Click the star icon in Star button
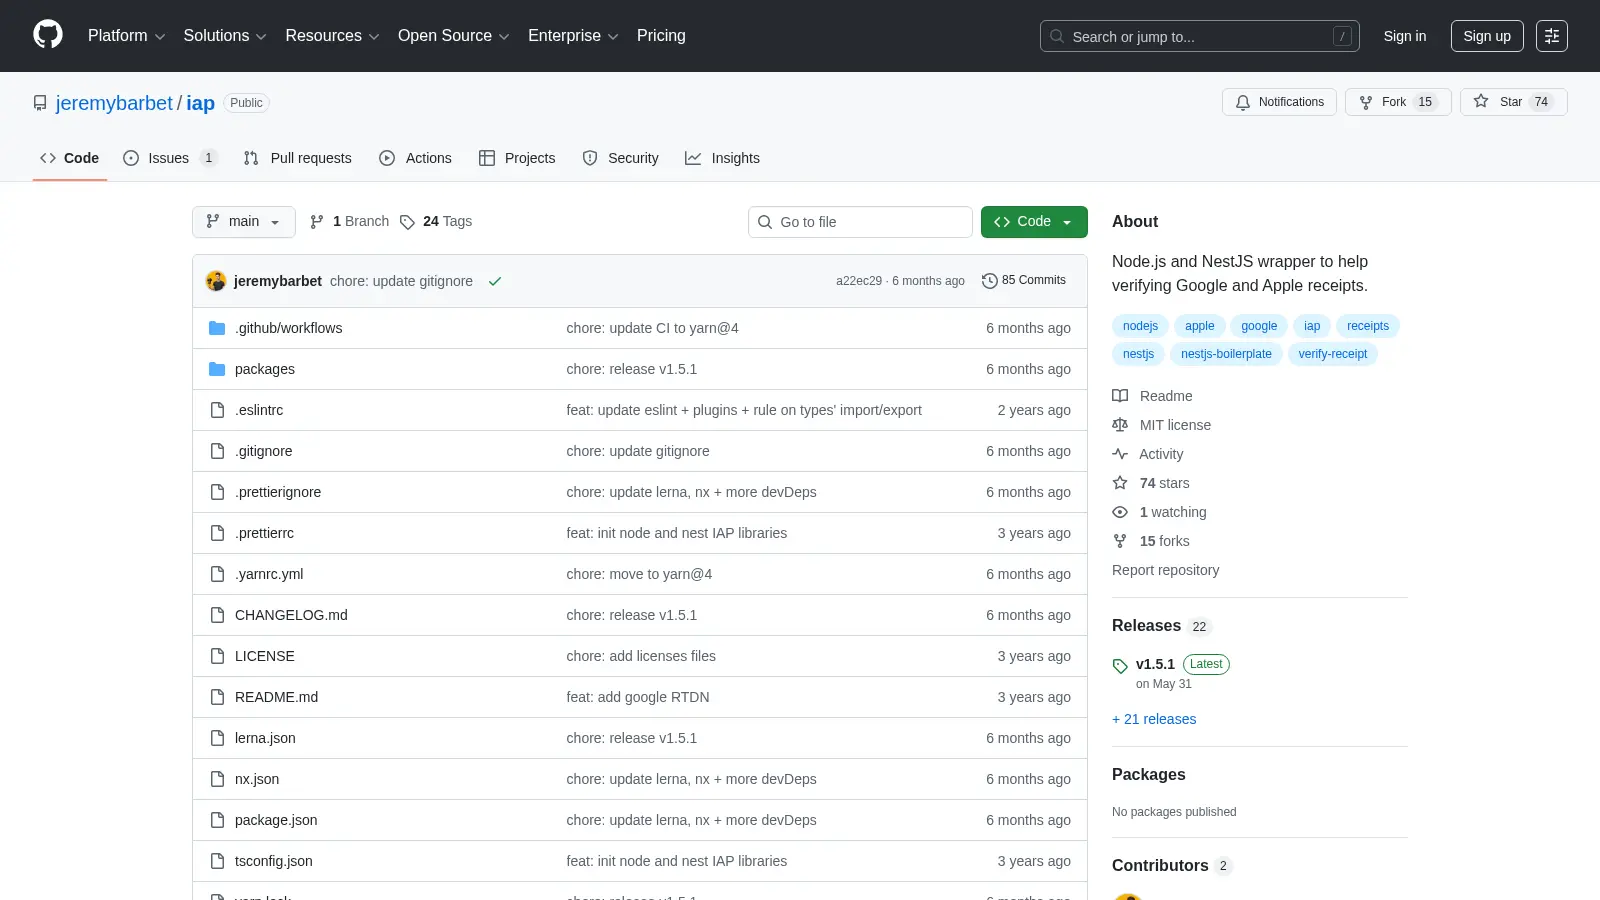Screen dimensions: 1600x900 [x=1481, y=101]
